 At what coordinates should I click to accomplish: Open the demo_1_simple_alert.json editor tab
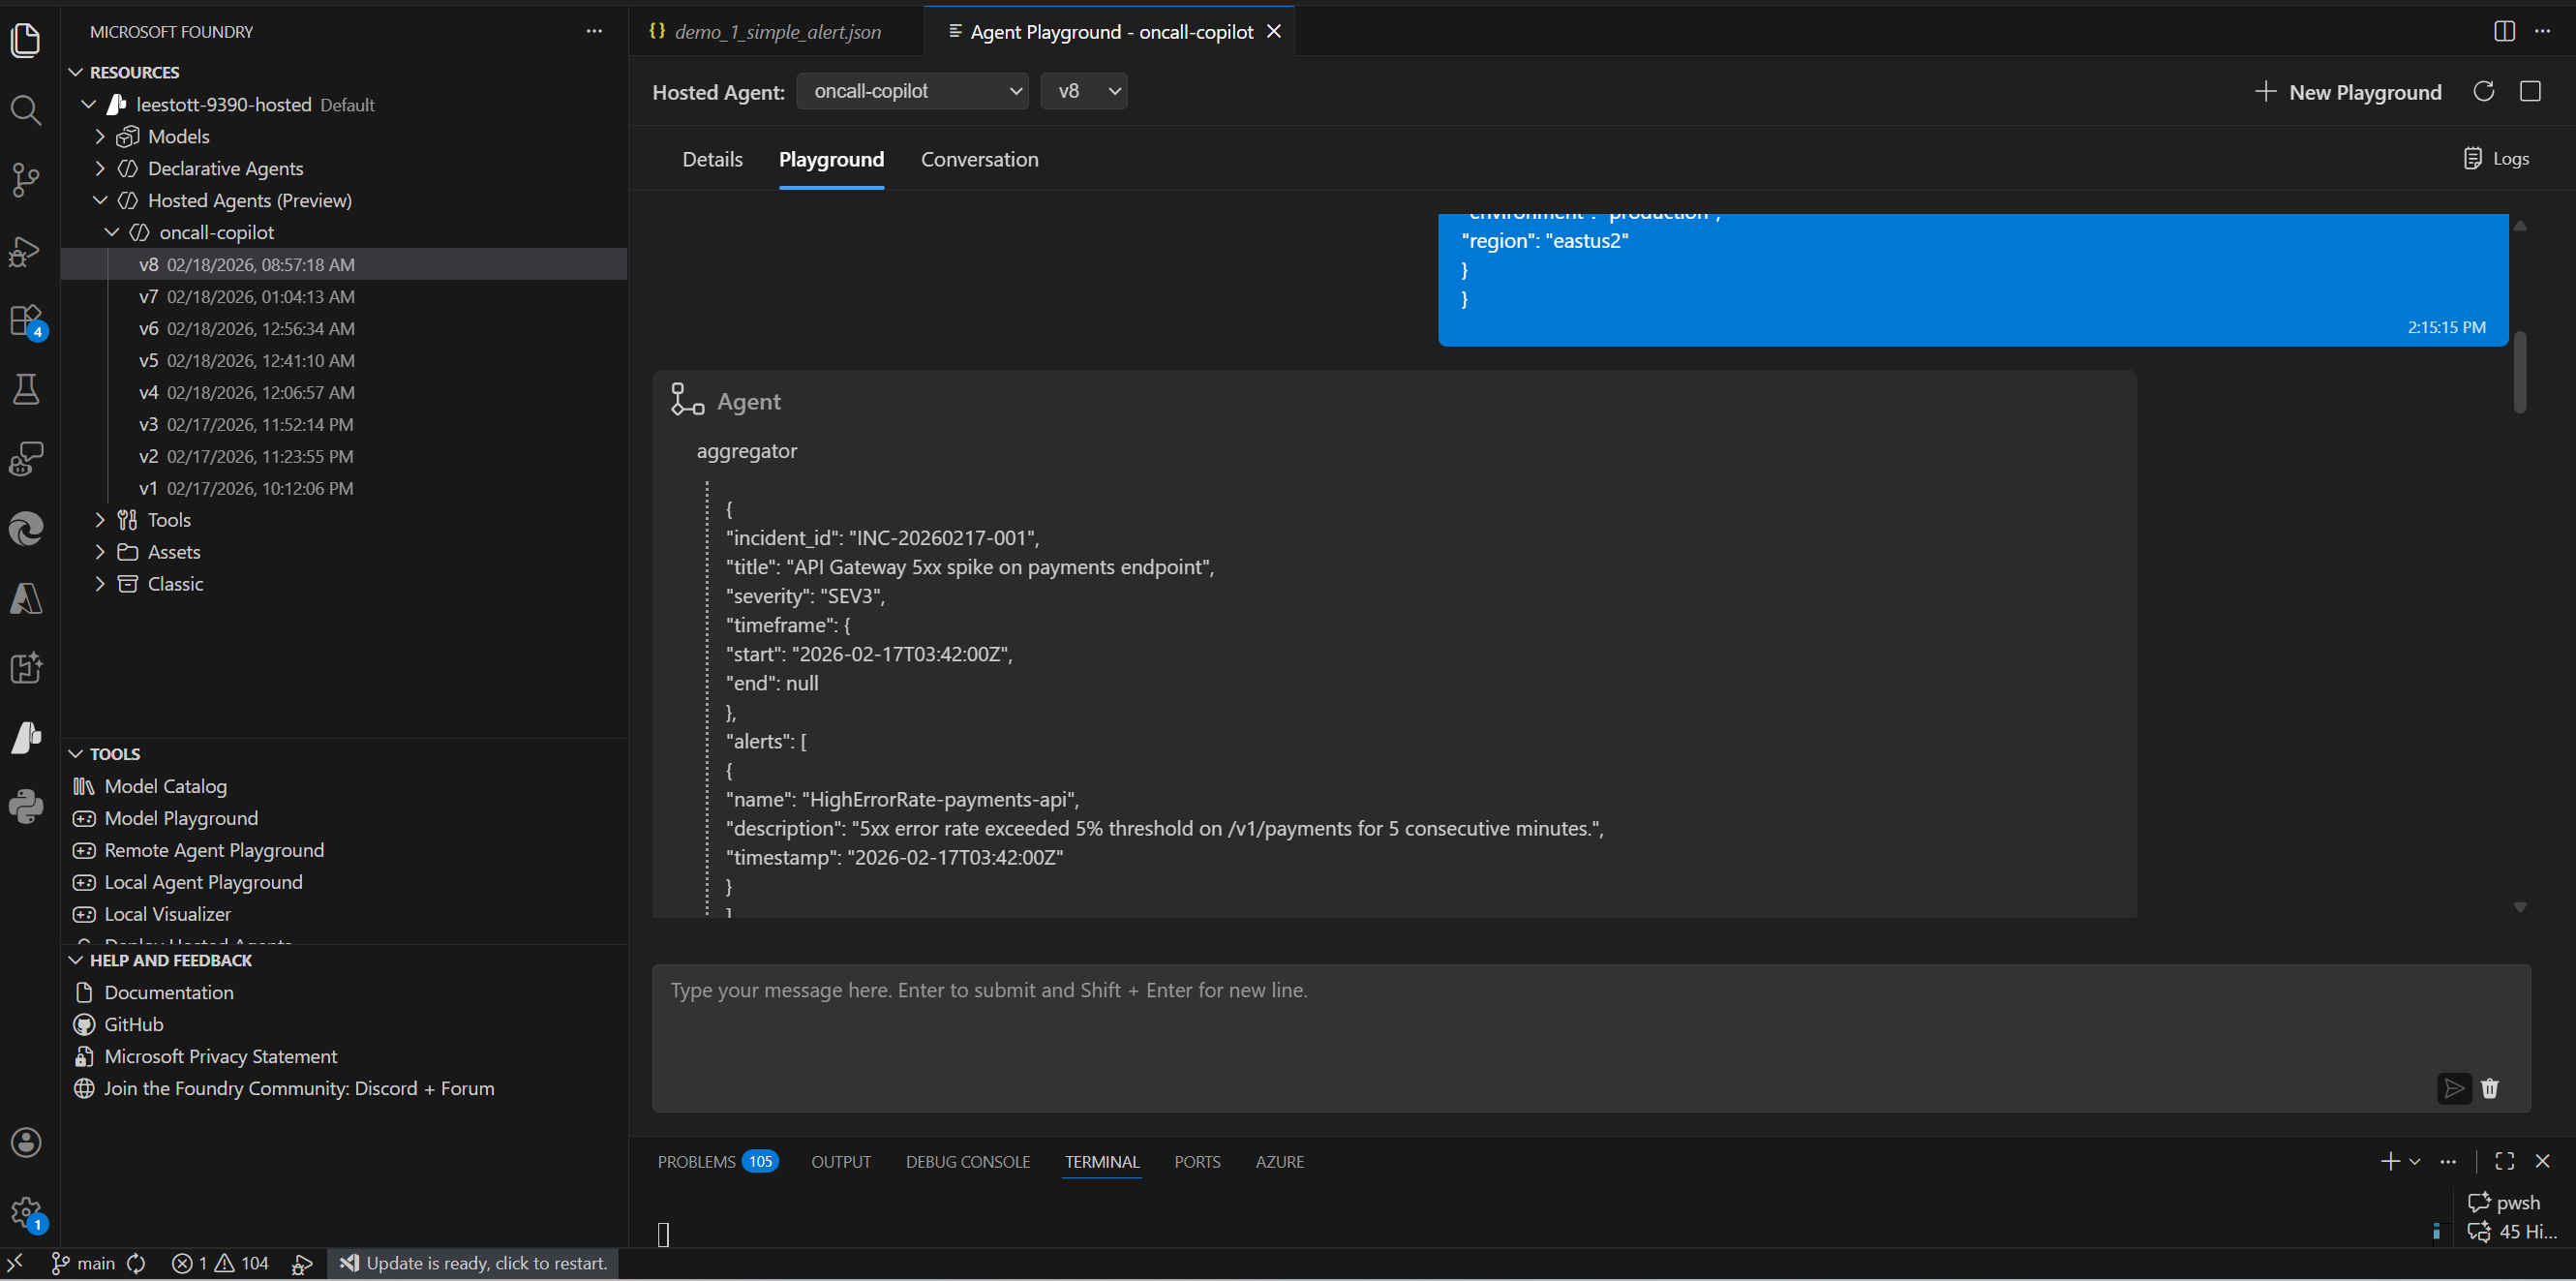coord(776,32)
